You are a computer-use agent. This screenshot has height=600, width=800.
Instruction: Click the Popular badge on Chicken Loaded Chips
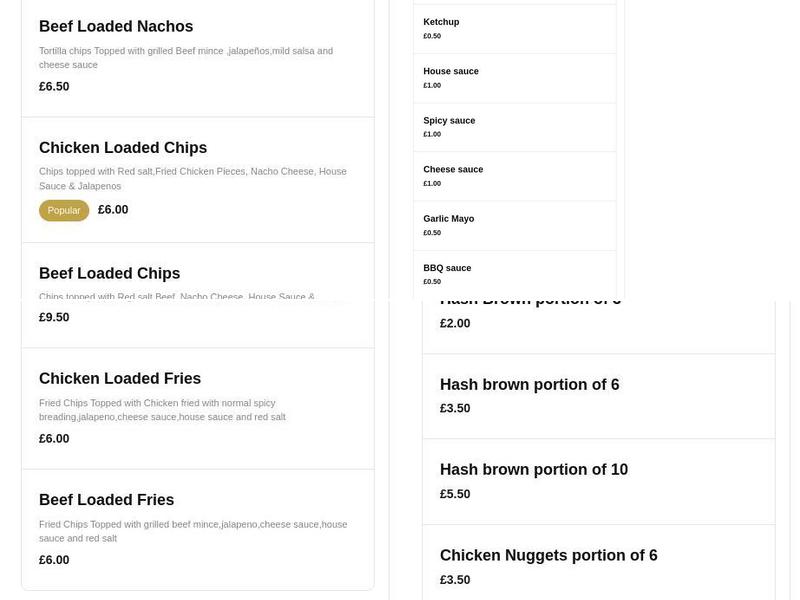pos(64,210)
